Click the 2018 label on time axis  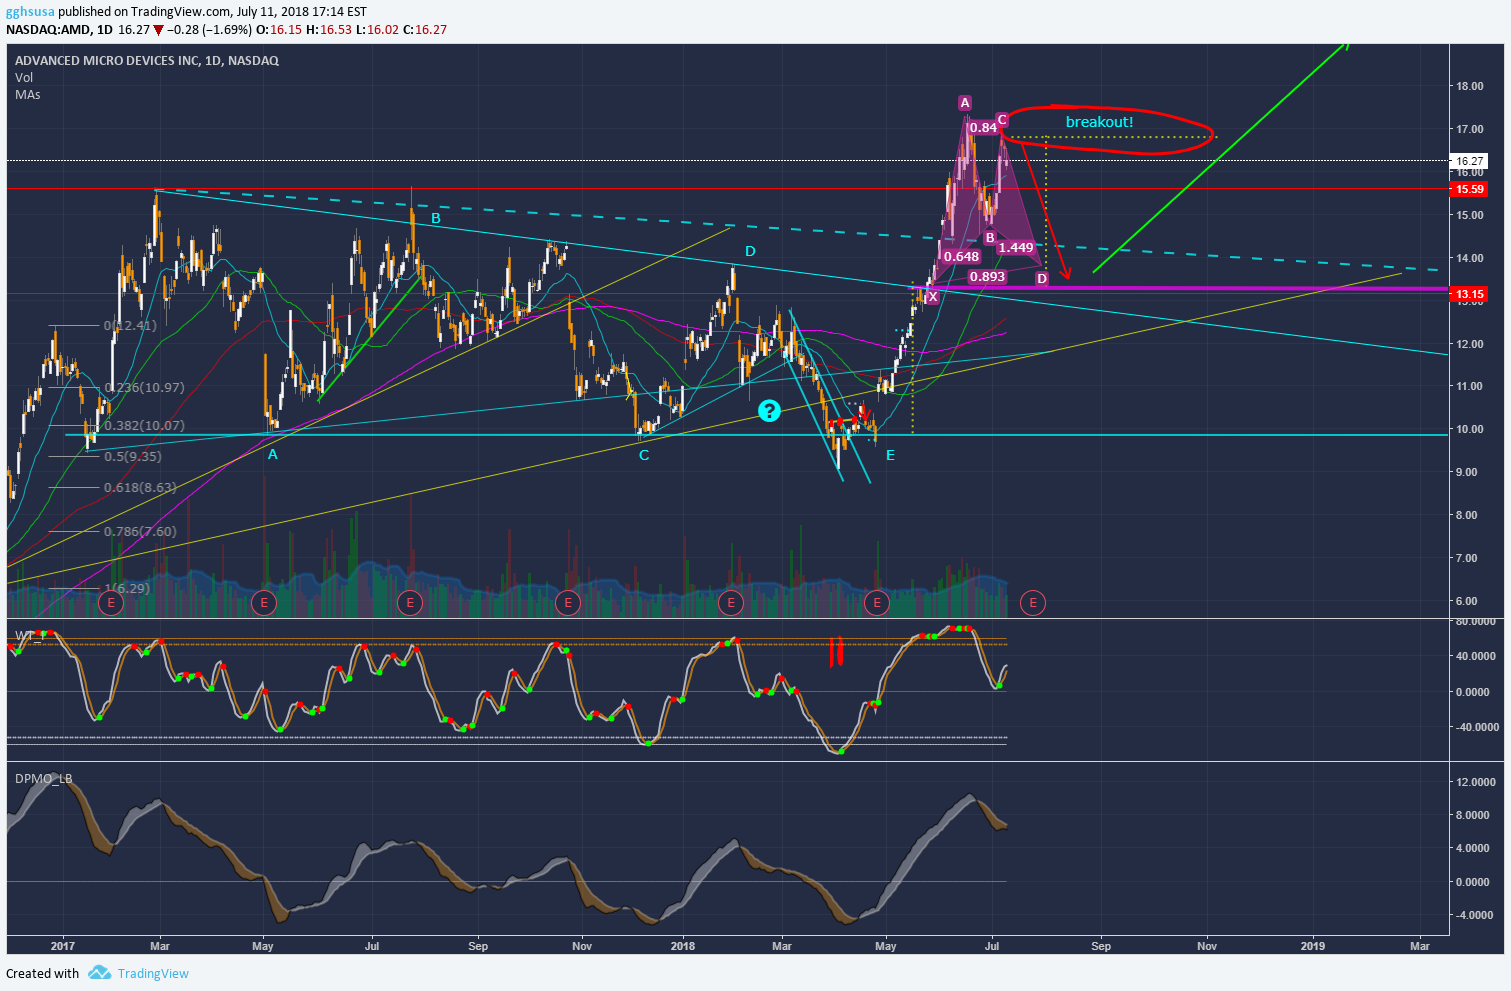click(x=683, y=946)
